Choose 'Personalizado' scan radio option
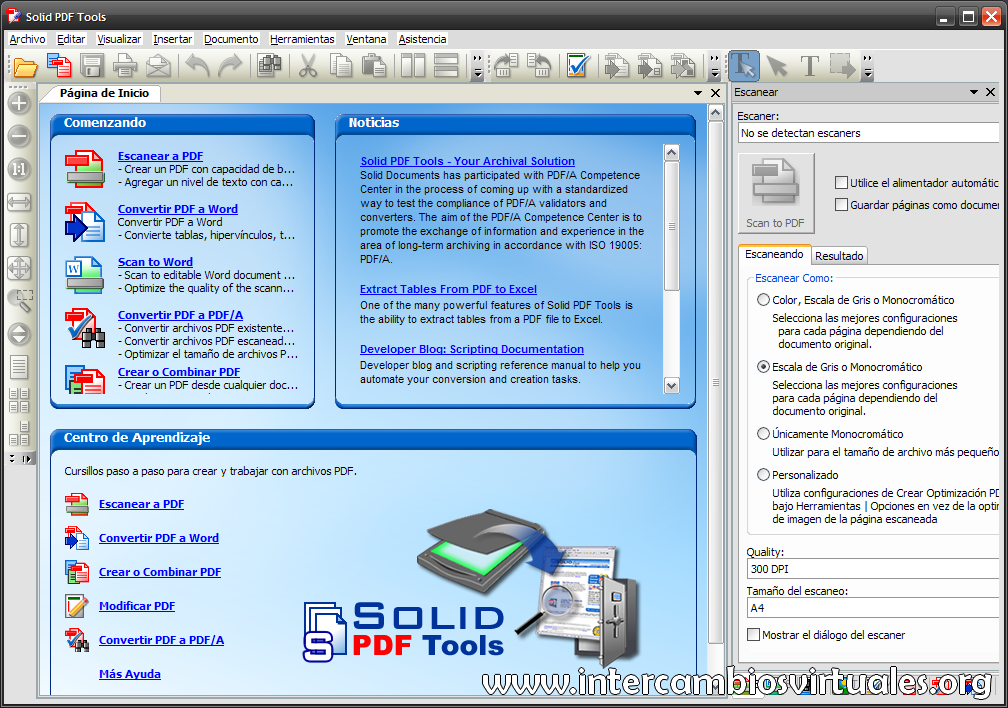This screenshot has width=1008, height=708. click(x=763, y=475)
